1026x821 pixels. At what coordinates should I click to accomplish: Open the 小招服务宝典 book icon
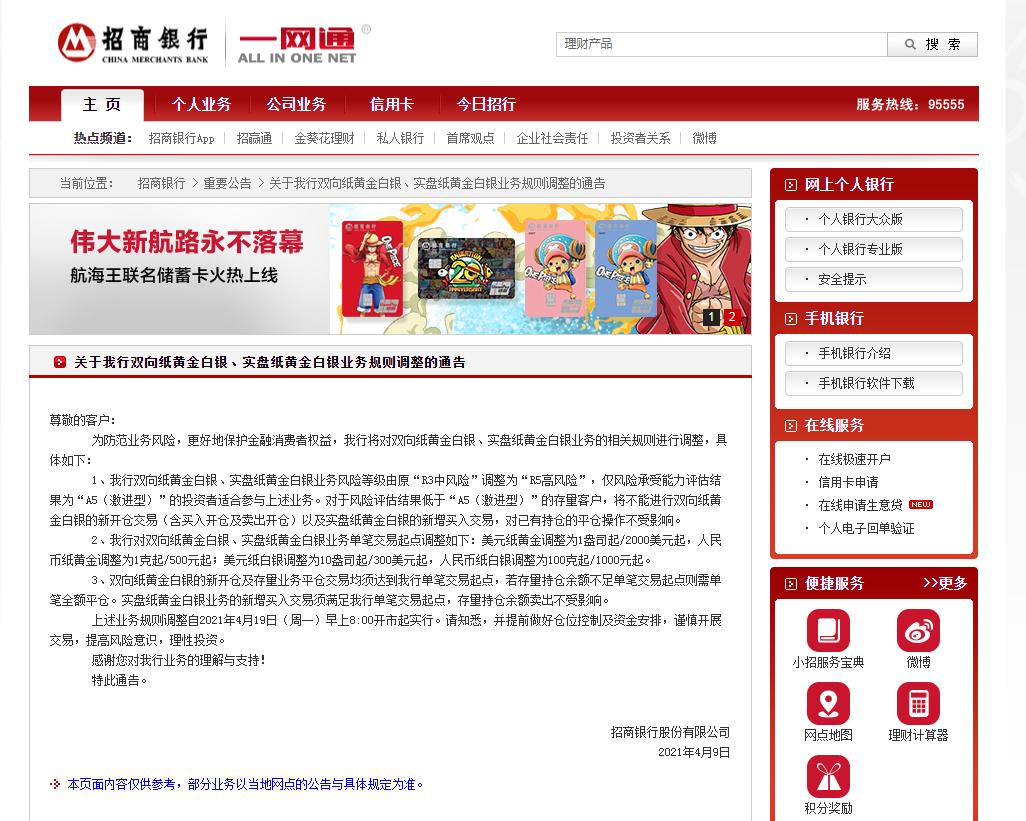click(828, 631)
